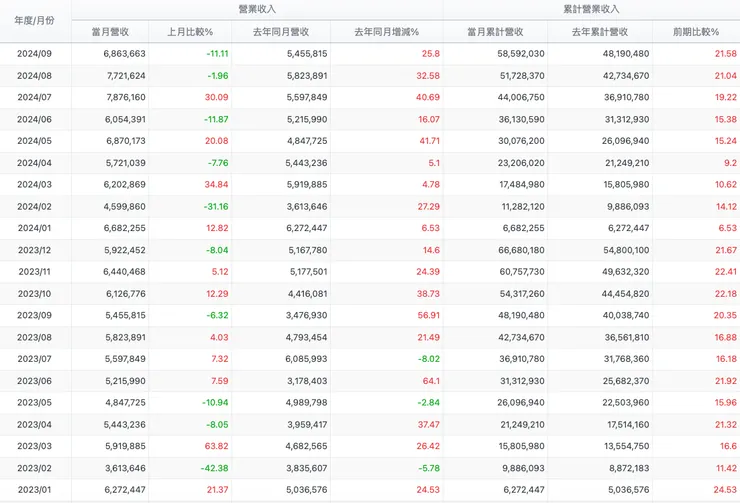This screenshot has height=503, width=740.
Task: Click the 去年同月增減% column header
Action: [387, 32]
